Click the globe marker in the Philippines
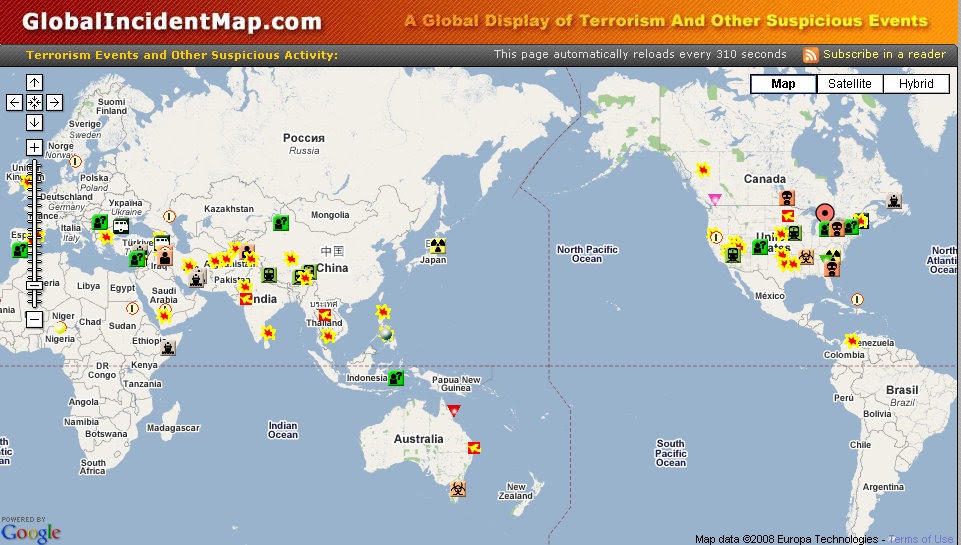Screen dimensions: 961x545 pos(386,333)
